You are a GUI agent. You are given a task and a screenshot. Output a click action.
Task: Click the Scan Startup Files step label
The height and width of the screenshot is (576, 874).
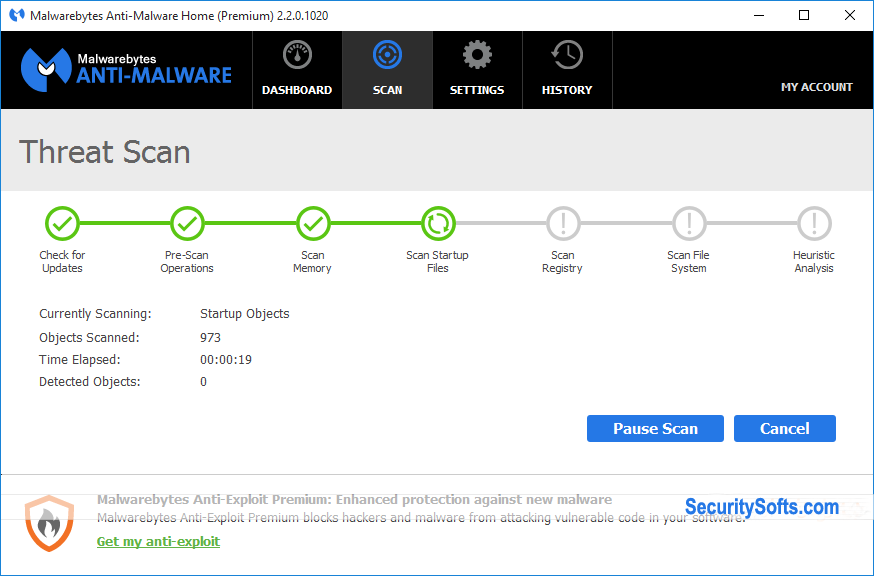pyautogui.click(x=438, y=262)
